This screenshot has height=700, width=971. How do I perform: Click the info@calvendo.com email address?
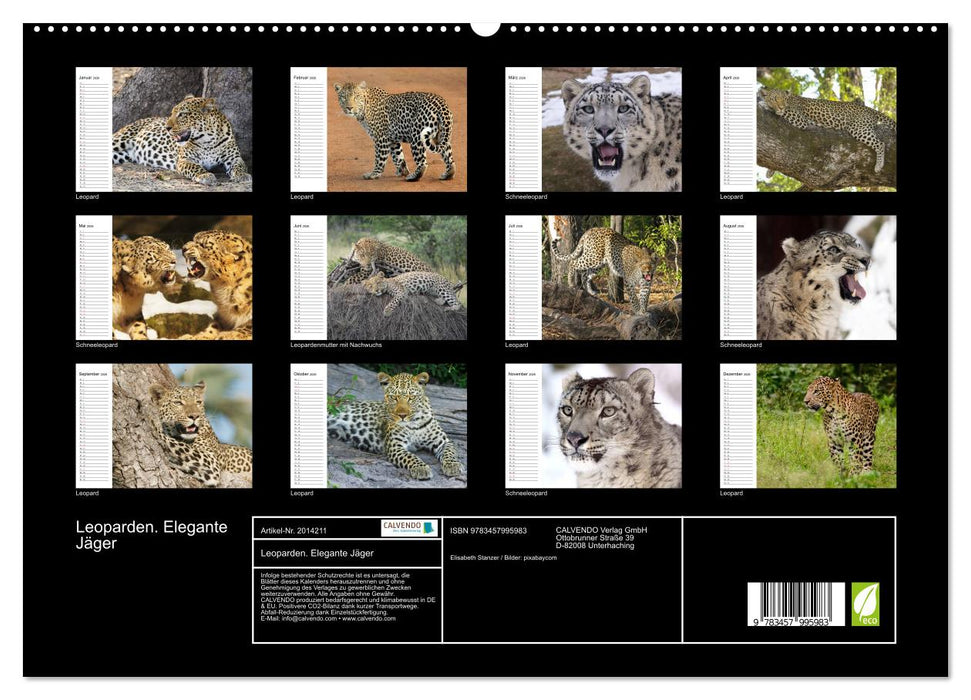(x=309, y=619)
